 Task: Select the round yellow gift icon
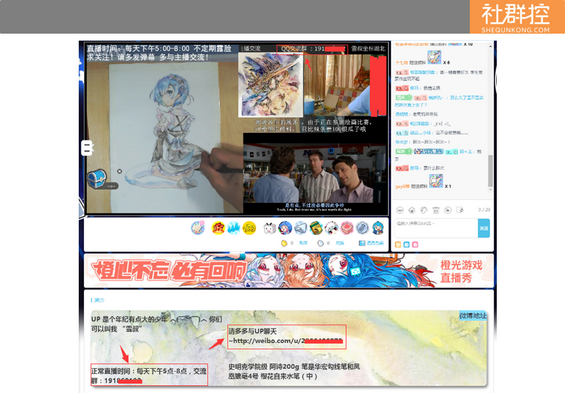(249, 228)
